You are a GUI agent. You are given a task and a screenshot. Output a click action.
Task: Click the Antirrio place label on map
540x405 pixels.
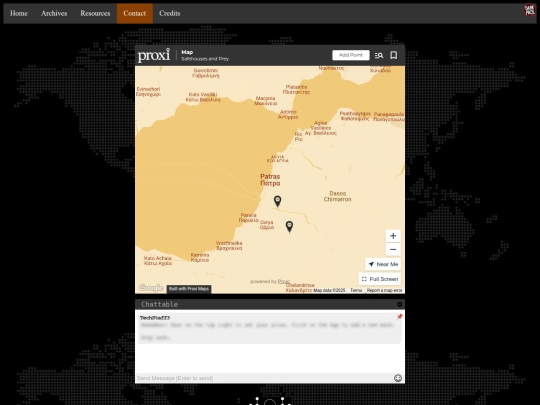click(288, 115)
